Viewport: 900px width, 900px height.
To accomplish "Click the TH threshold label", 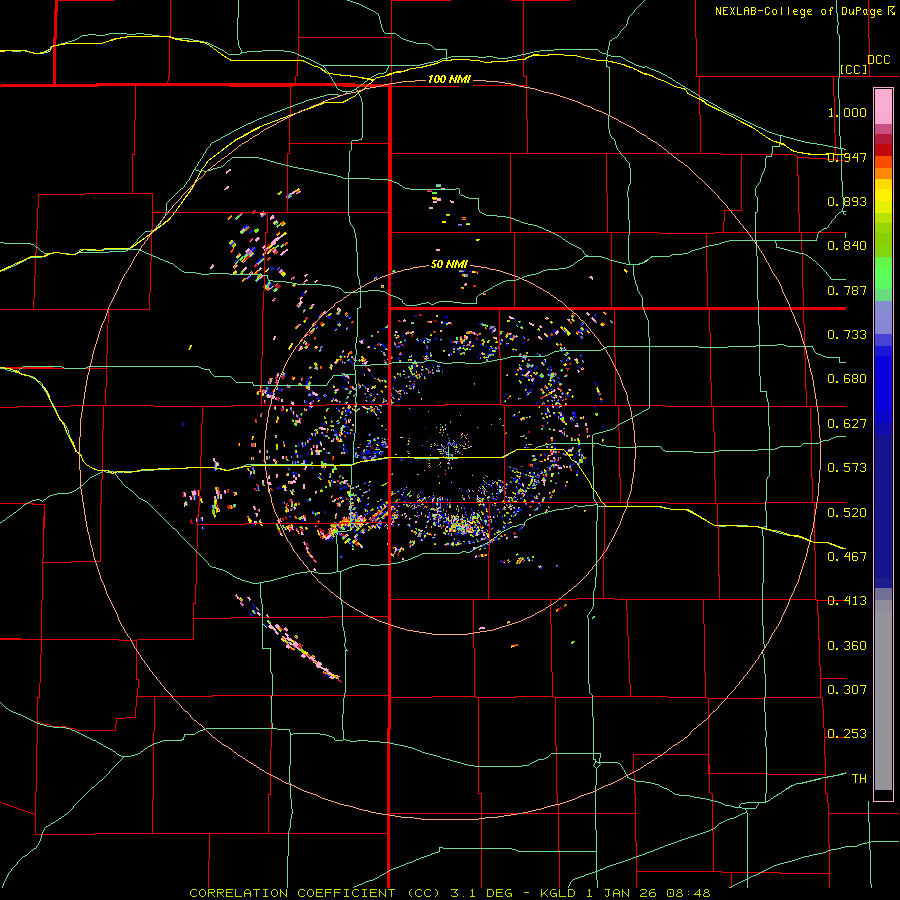I will point(859,779).
